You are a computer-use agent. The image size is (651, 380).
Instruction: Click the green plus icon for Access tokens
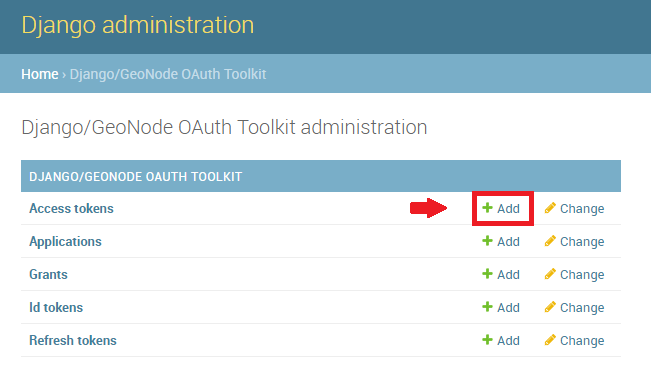(487, 208)
